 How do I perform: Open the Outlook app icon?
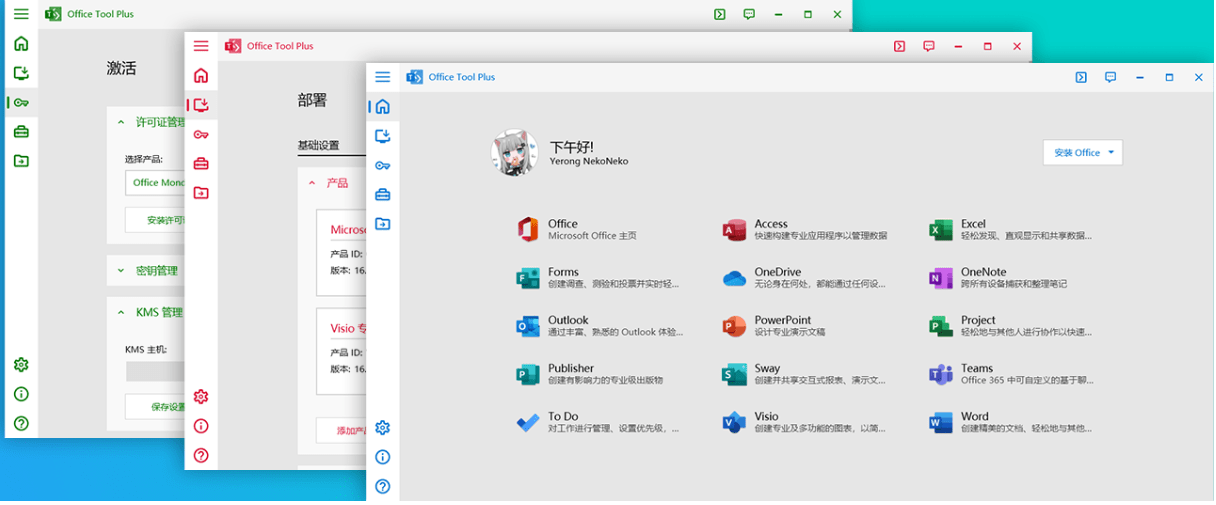pos(528,326)
